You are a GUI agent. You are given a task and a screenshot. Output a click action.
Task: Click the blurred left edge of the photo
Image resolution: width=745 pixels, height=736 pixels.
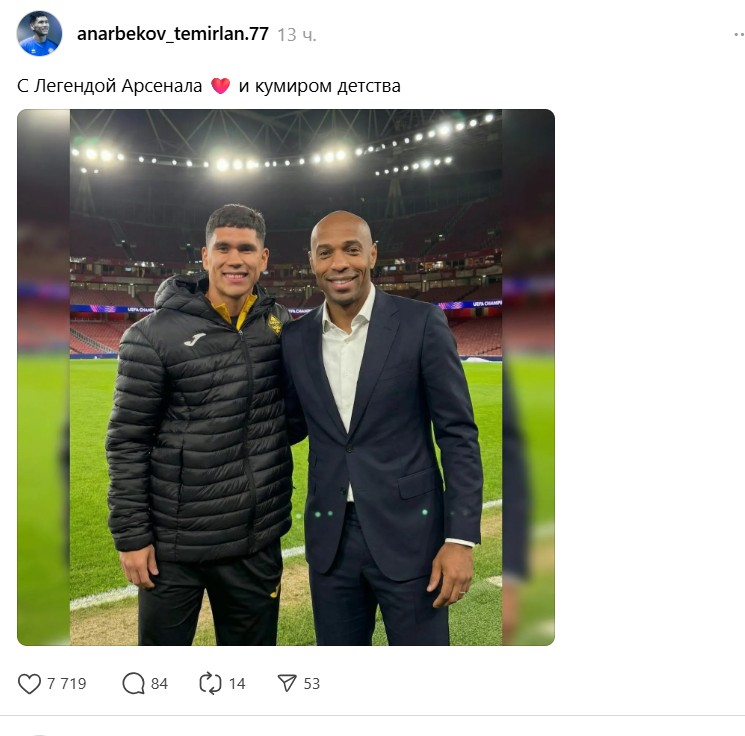pyautogui.click(x=43, y=380)
